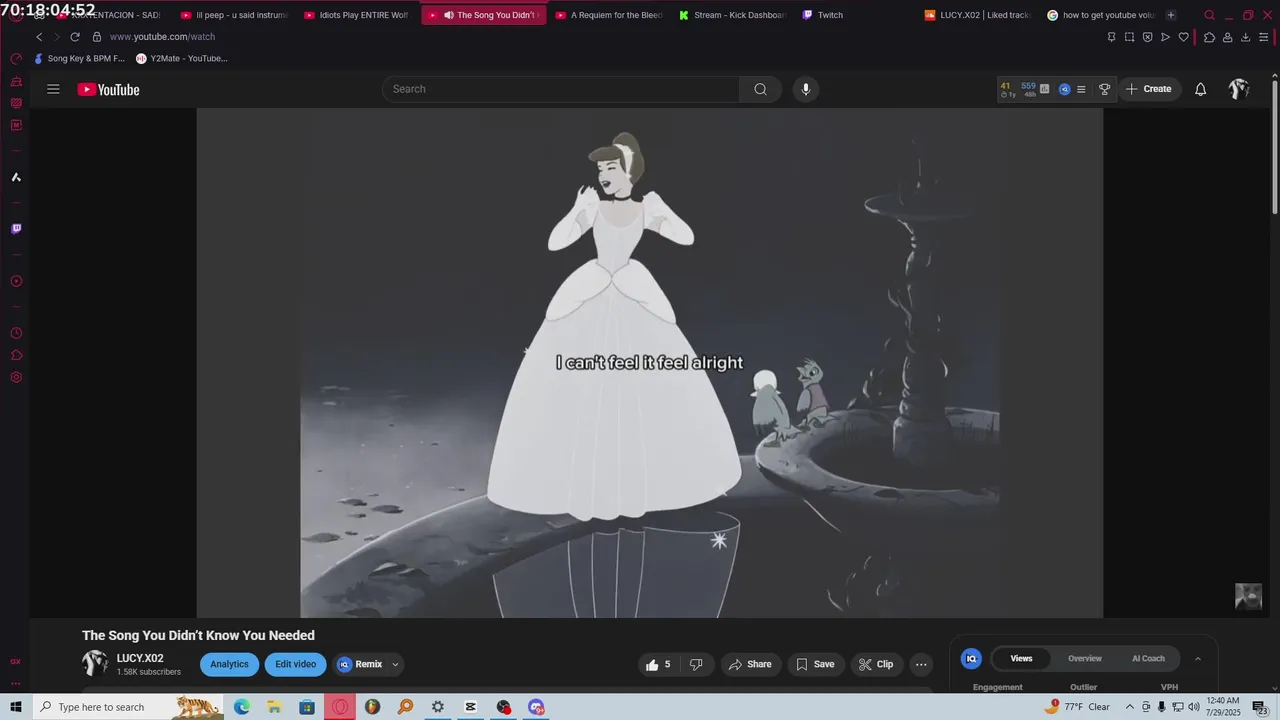This screenshot has width=1280, height=720.
Task: Like the video with thumbs up
Action: click(658, 664)
